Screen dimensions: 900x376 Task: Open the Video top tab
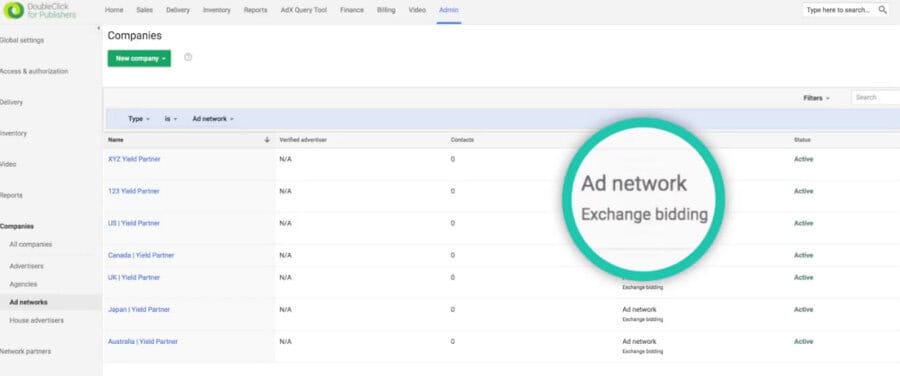[417, 10]
